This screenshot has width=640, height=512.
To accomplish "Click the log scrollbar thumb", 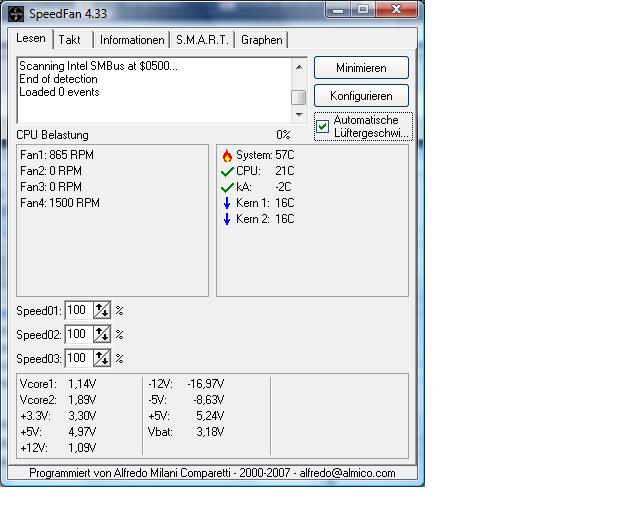I will tap(299, 98).
